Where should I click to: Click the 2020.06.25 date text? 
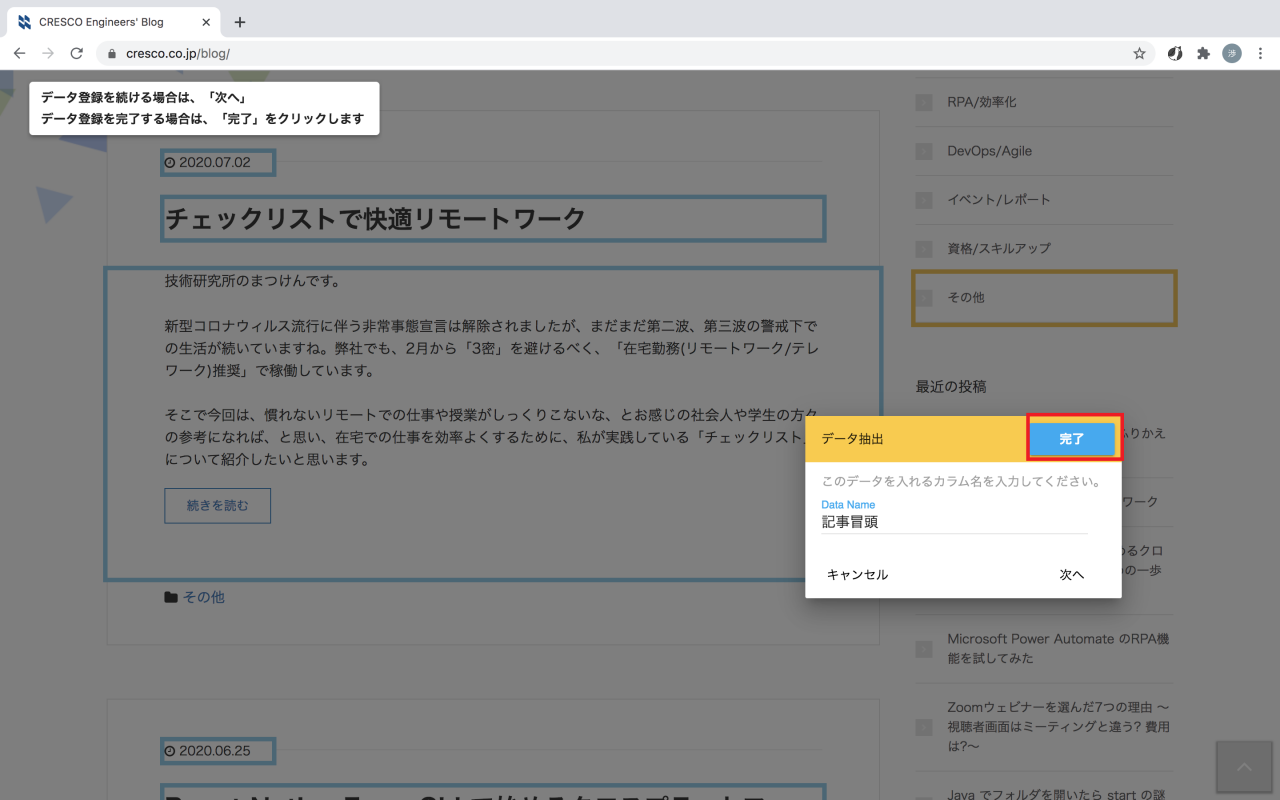click(215, 751)
